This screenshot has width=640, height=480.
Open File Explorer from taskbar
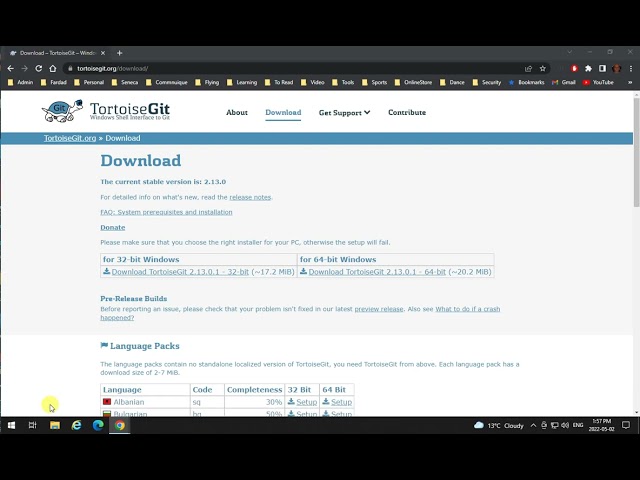click(55, 425)
